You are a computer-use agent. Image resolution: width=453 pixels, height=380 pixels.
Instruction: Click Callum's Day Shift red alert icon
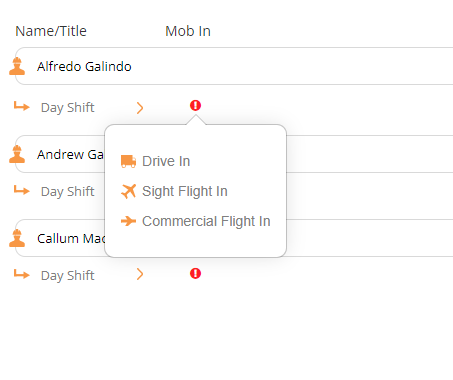click(195, 273)
